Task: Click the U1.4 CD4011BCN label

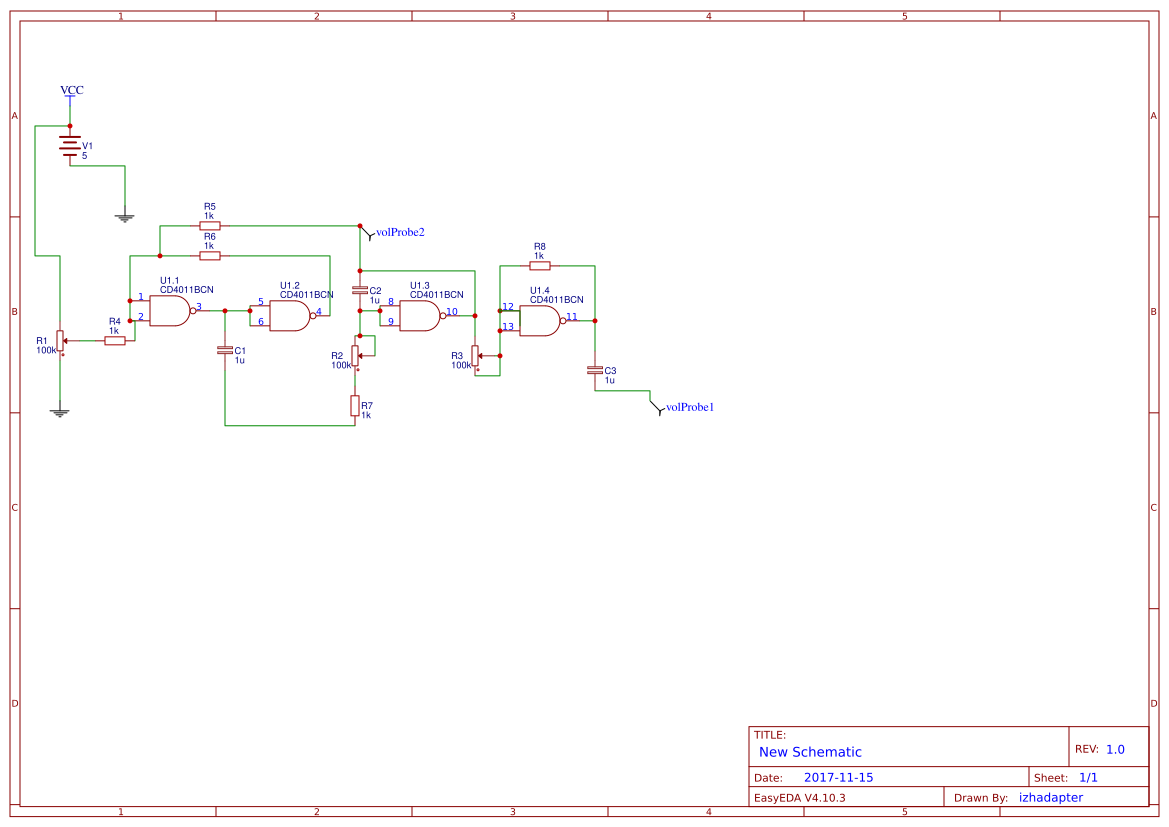Action: pos(557,300)
